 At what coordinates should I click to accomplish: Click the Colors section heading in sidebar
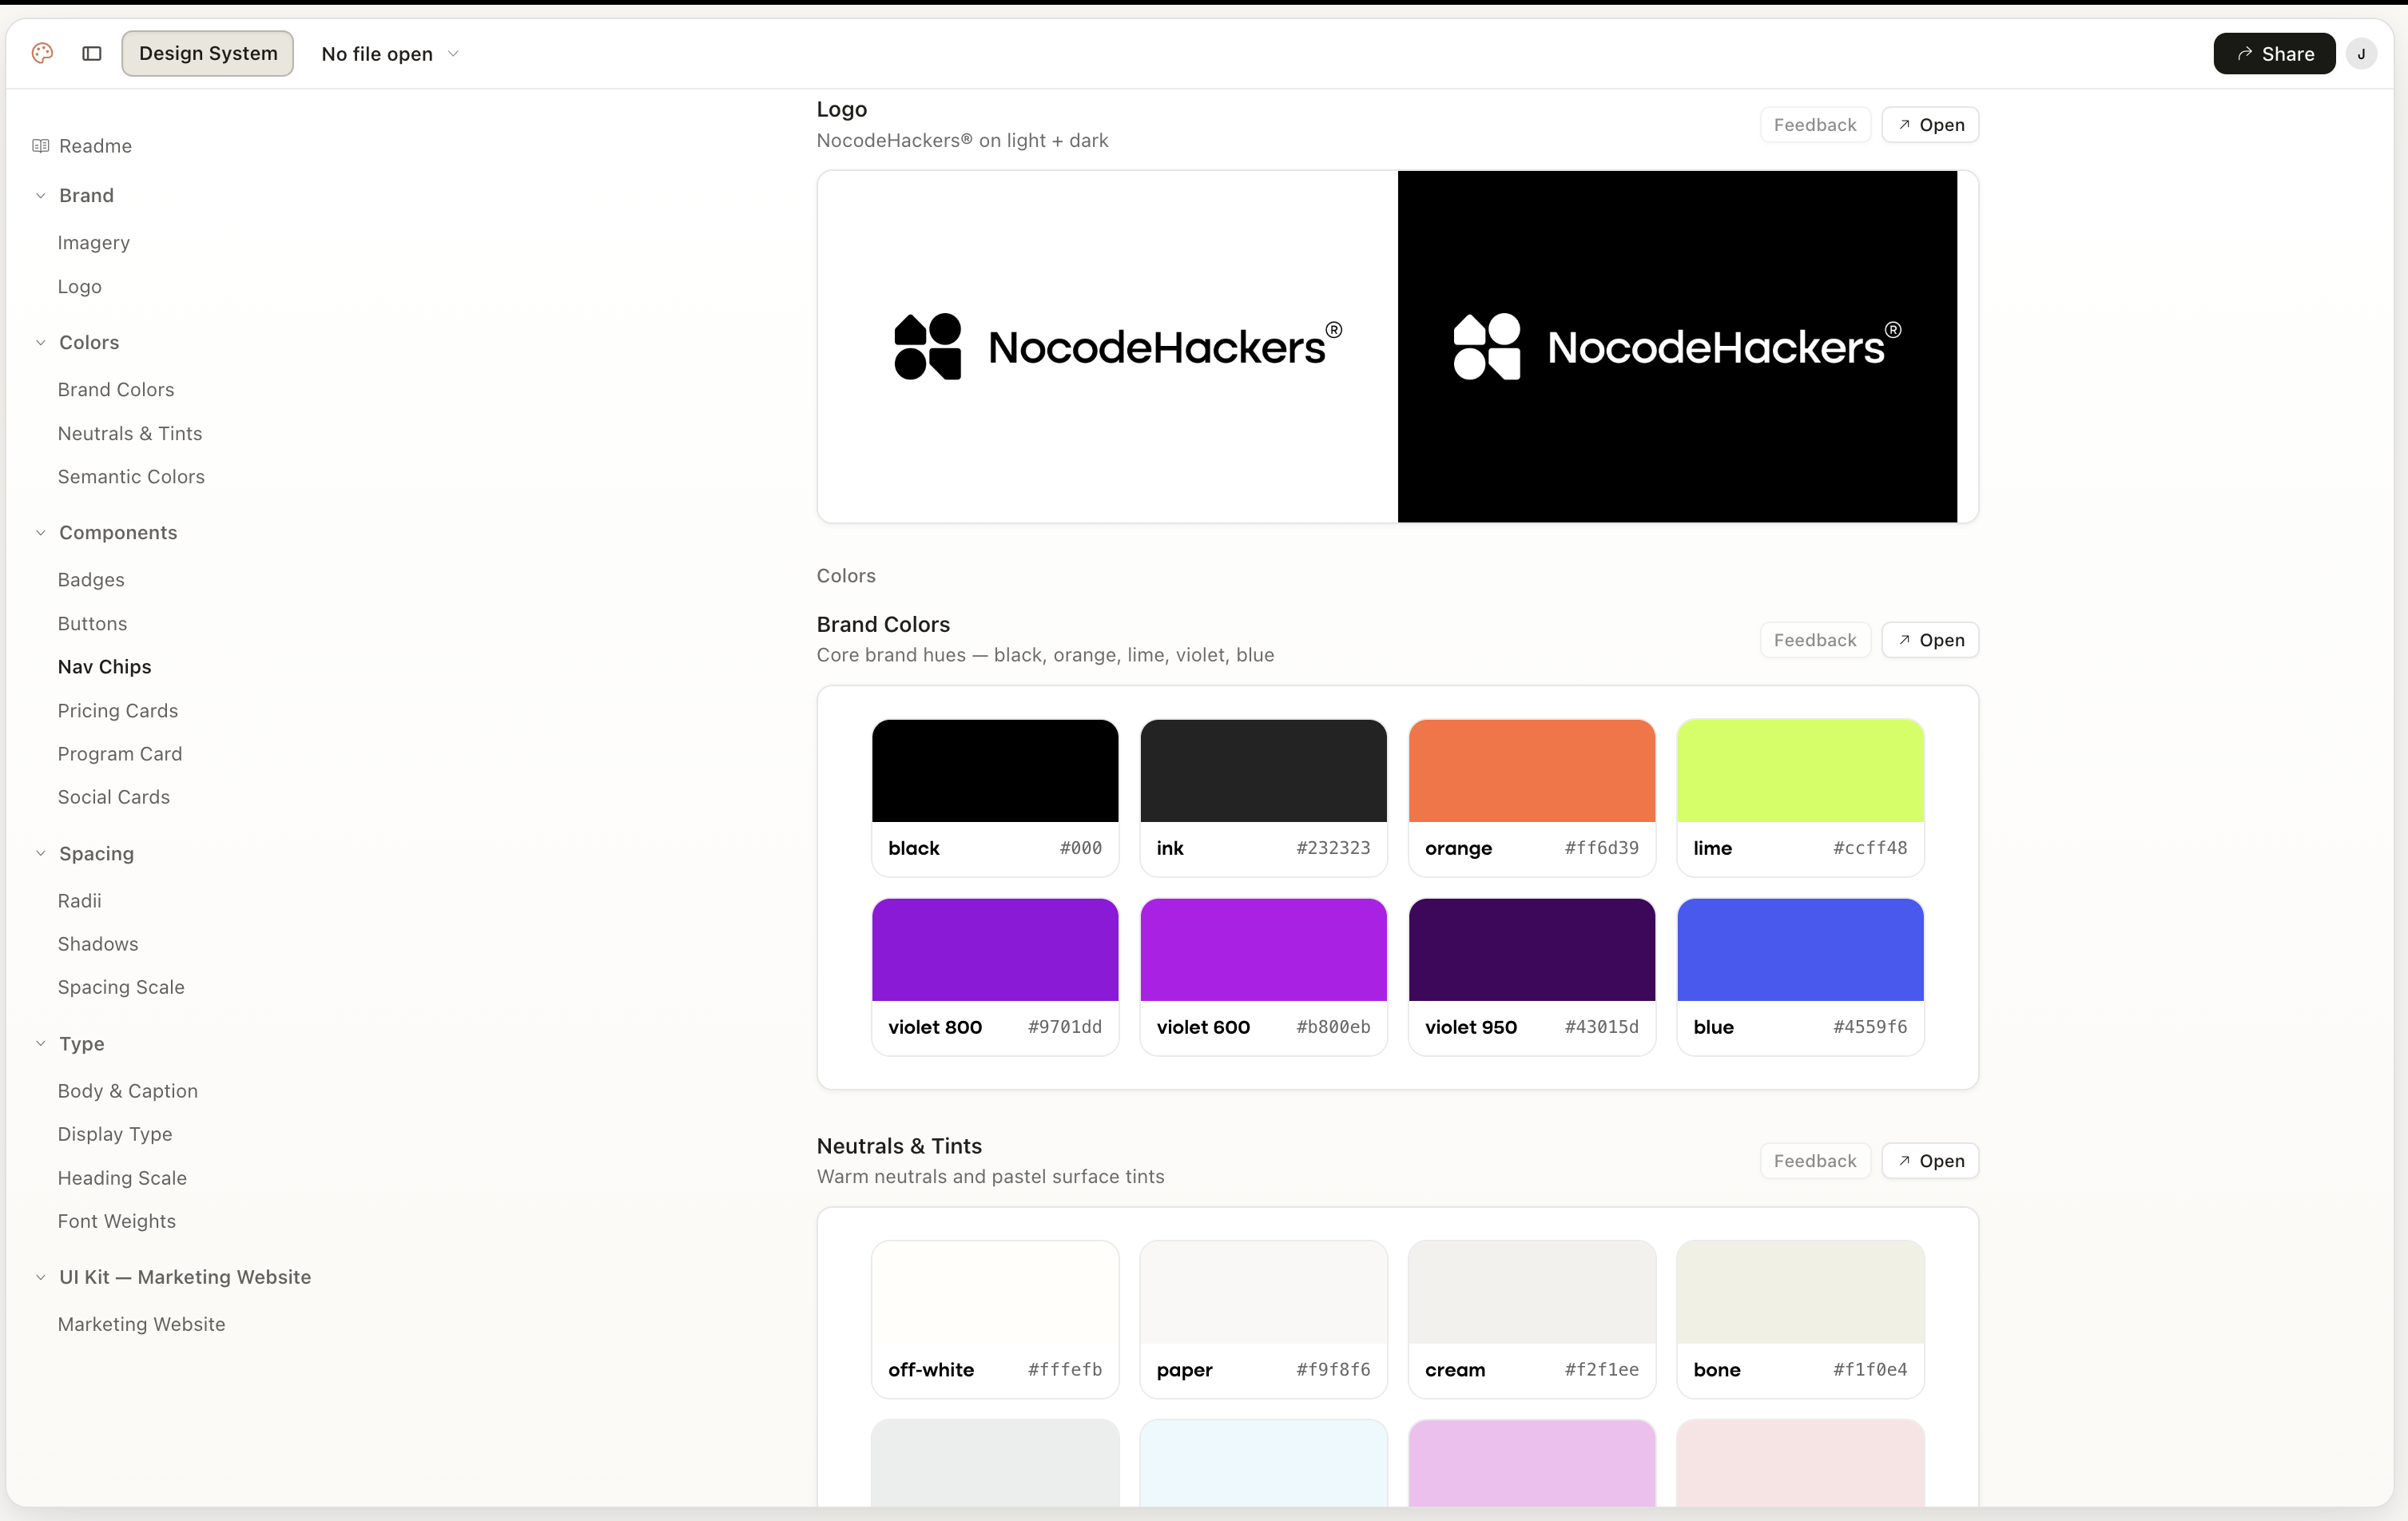[89, 343]
